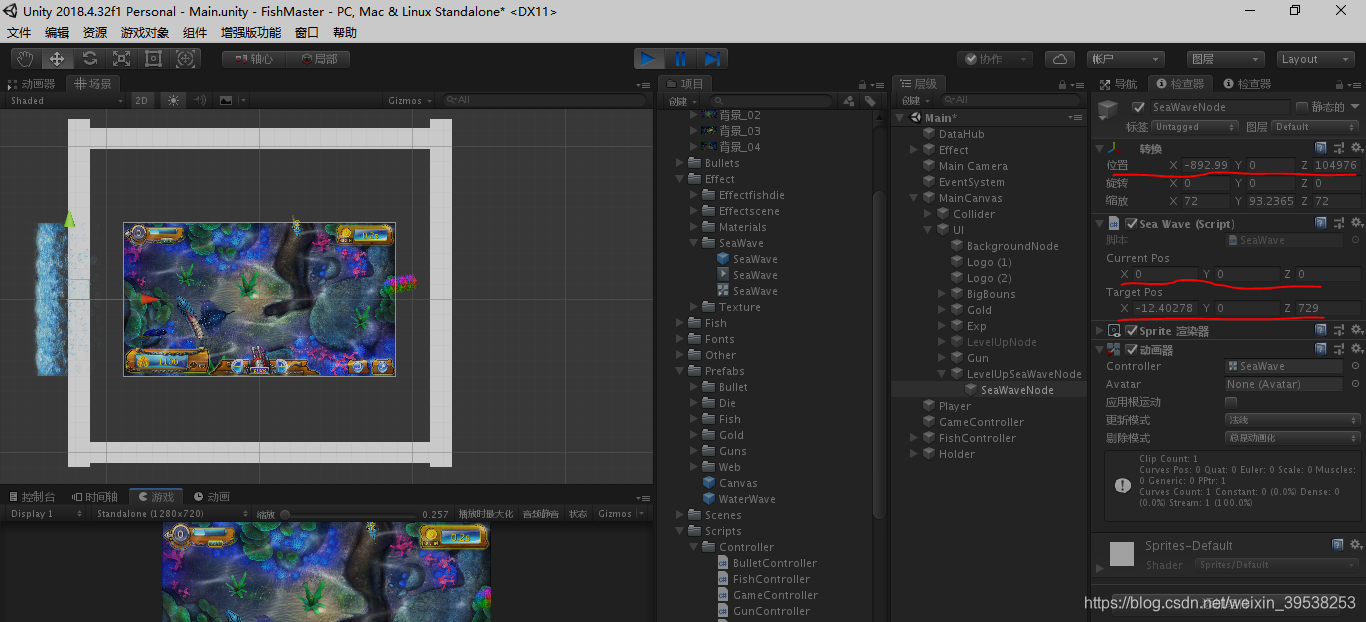Toggle Animator enabled checkbox
The height and width of the screenshot is (622, 1366).
click(x=1131, y=350)
